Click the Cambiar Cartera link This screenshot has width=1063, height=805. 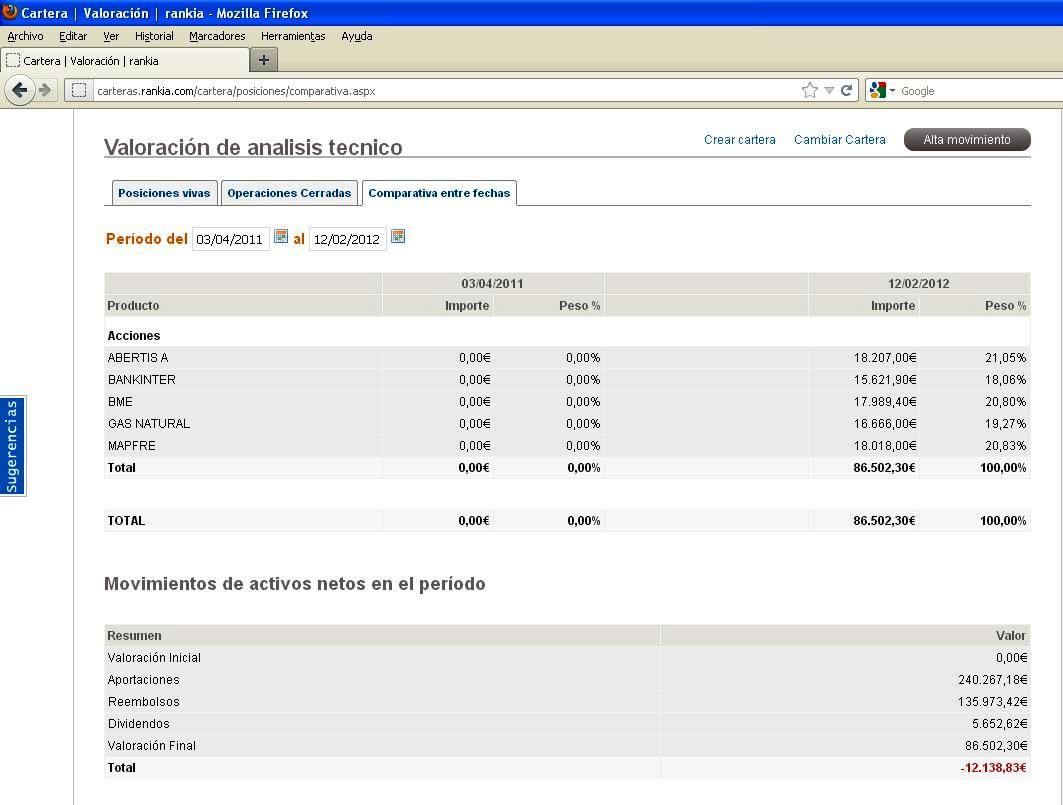840,140
